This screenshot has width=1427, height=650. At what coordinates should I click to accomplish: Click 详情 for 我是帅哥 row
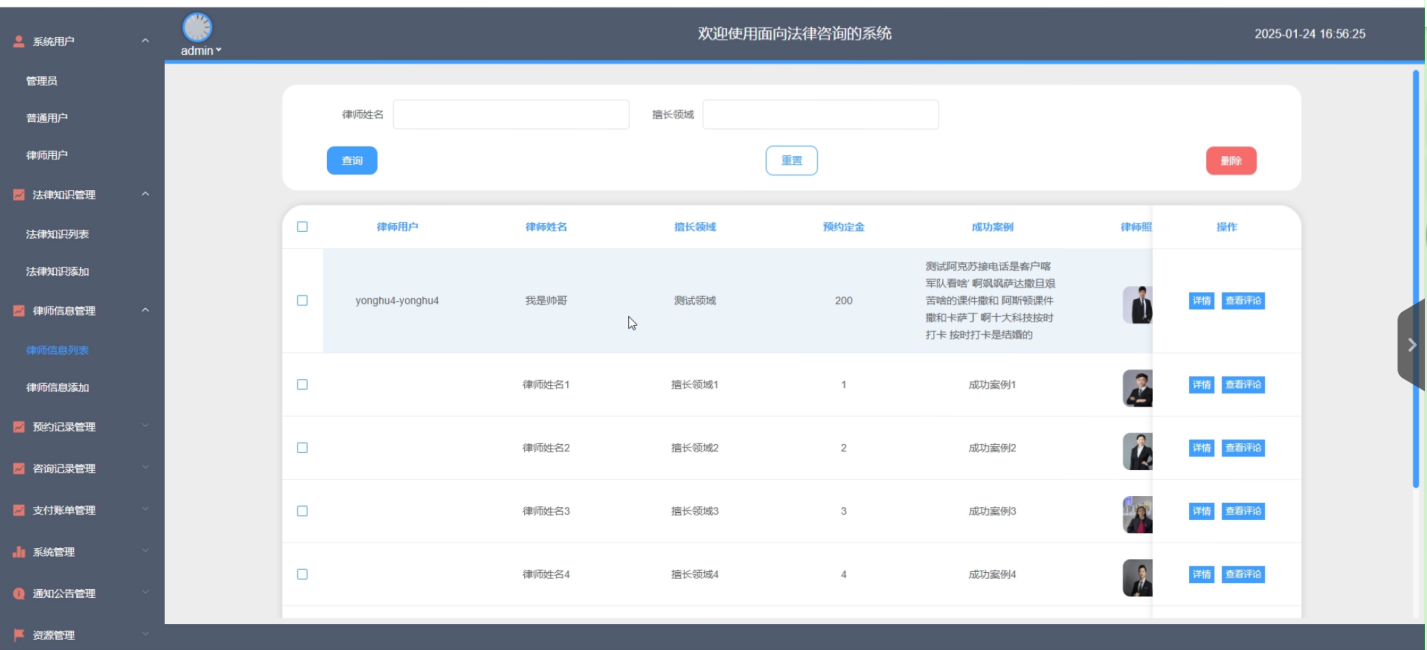tap(1201, 301)
